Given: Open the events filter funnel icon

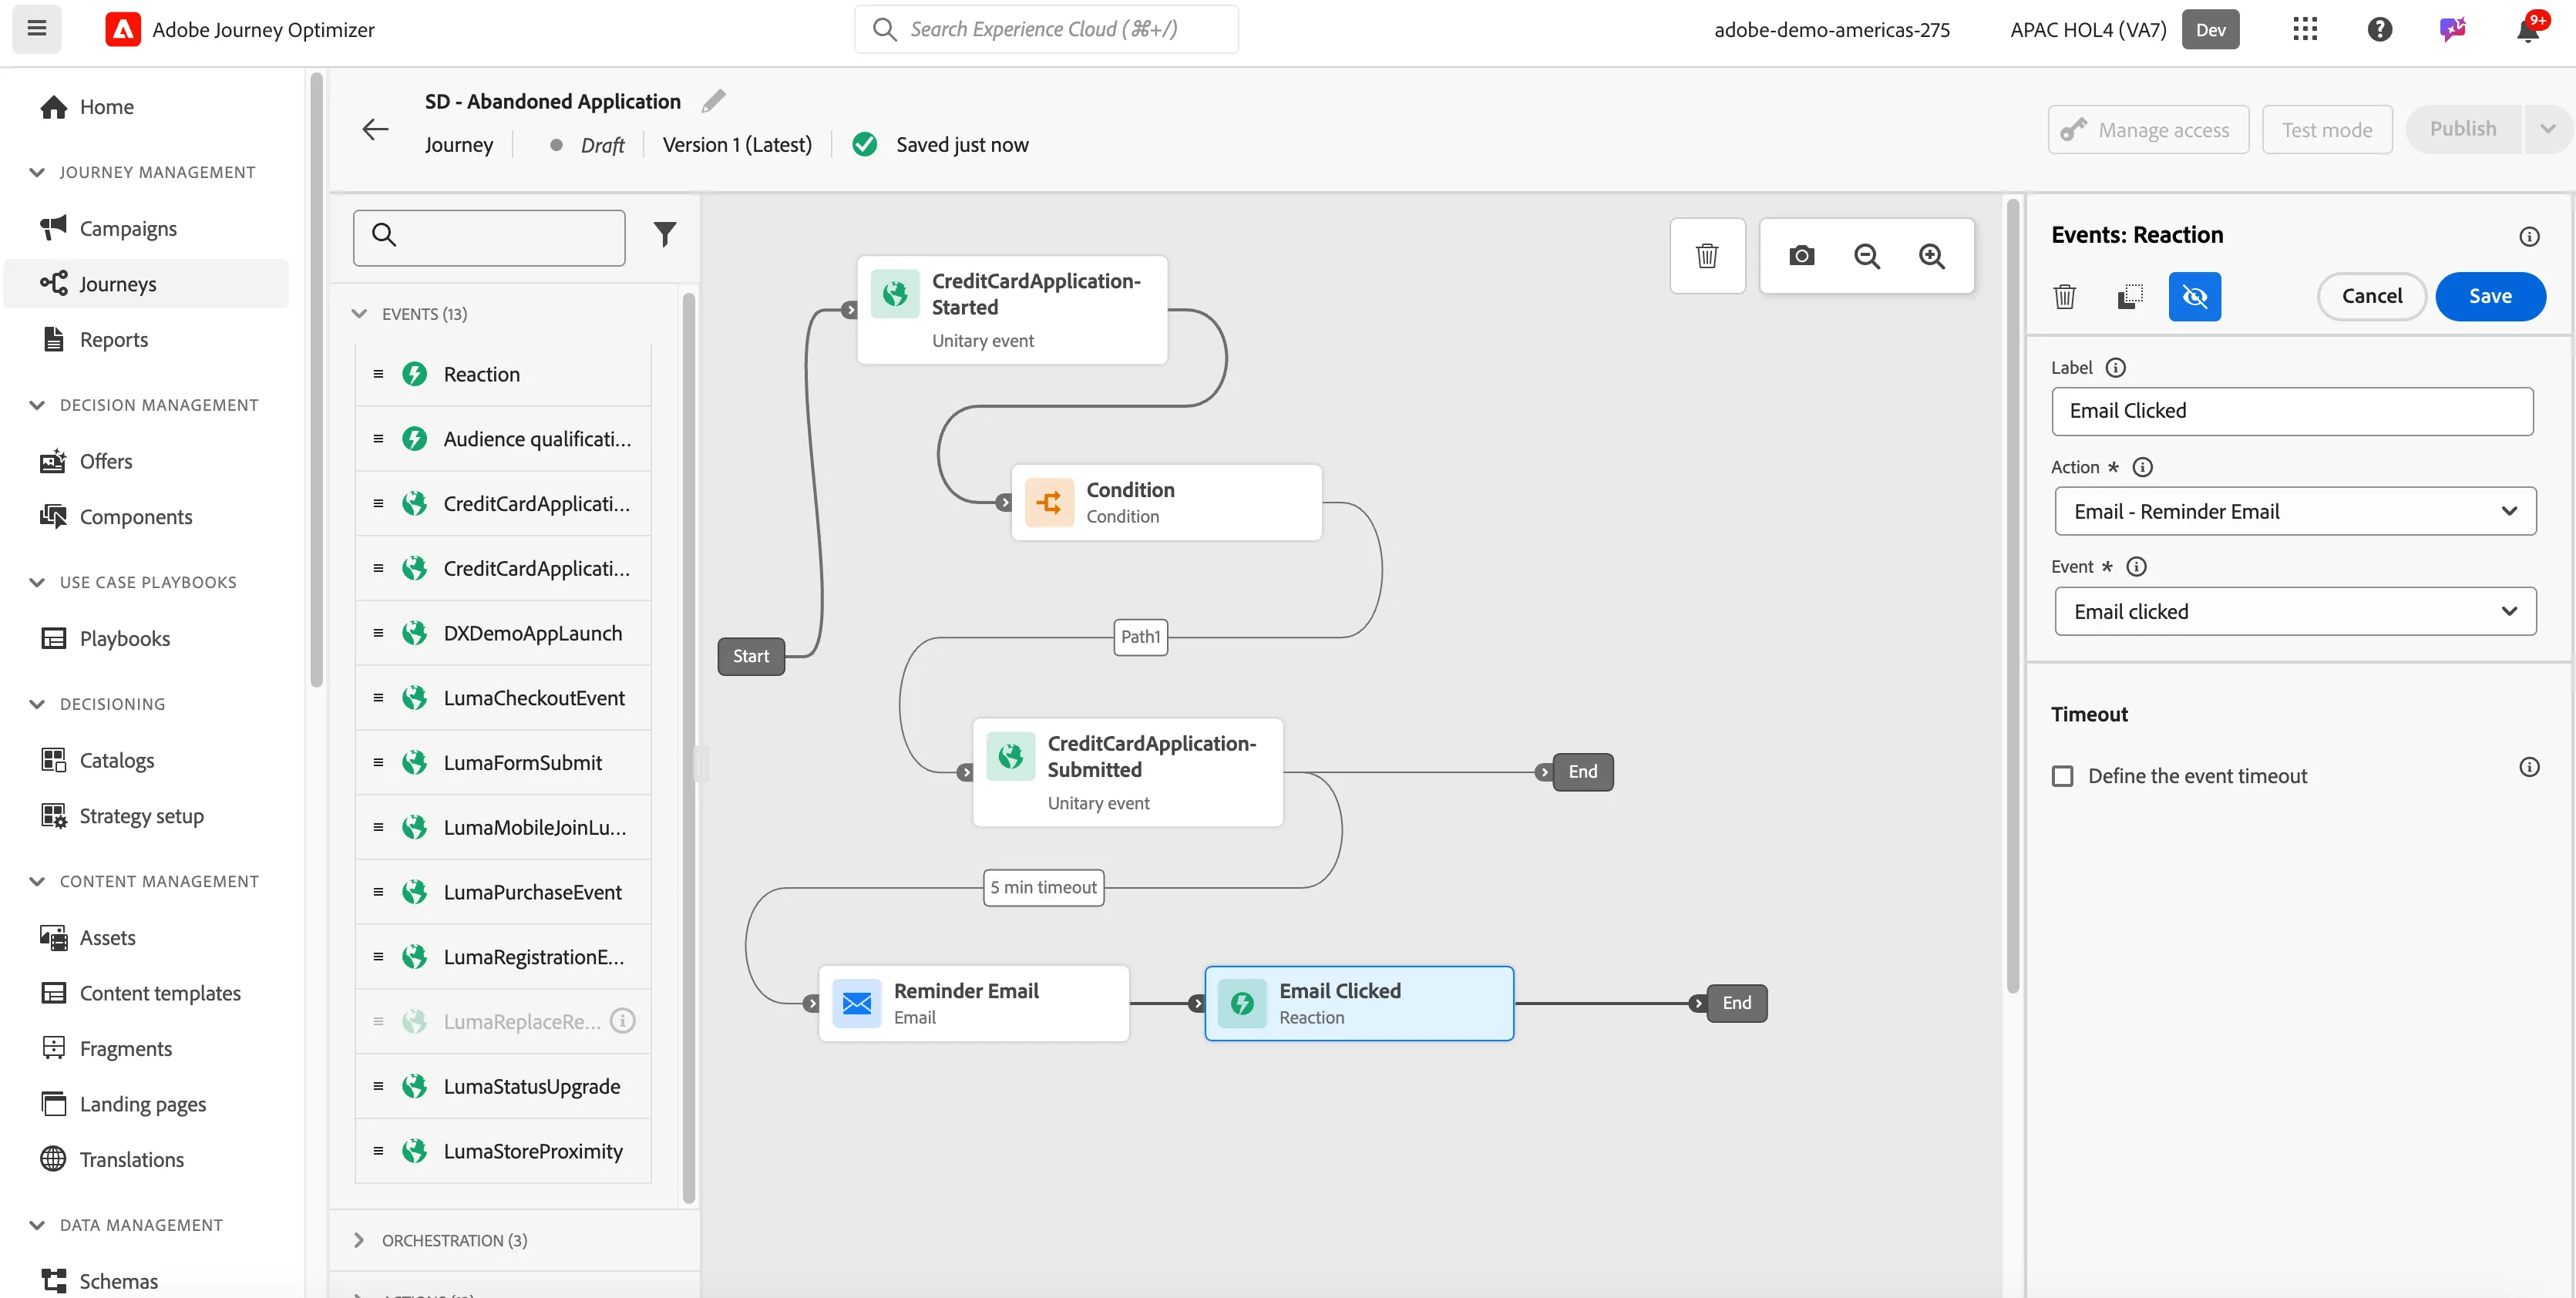Looking at the screenshot, I should click(664, 234).
